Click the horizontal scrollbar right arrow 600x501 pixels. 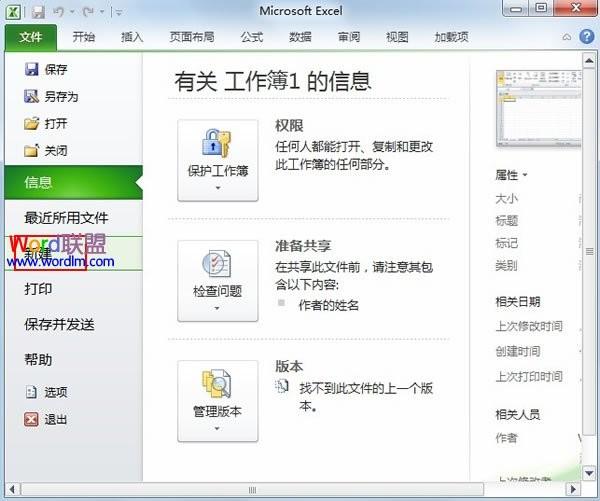coord(573,490)
